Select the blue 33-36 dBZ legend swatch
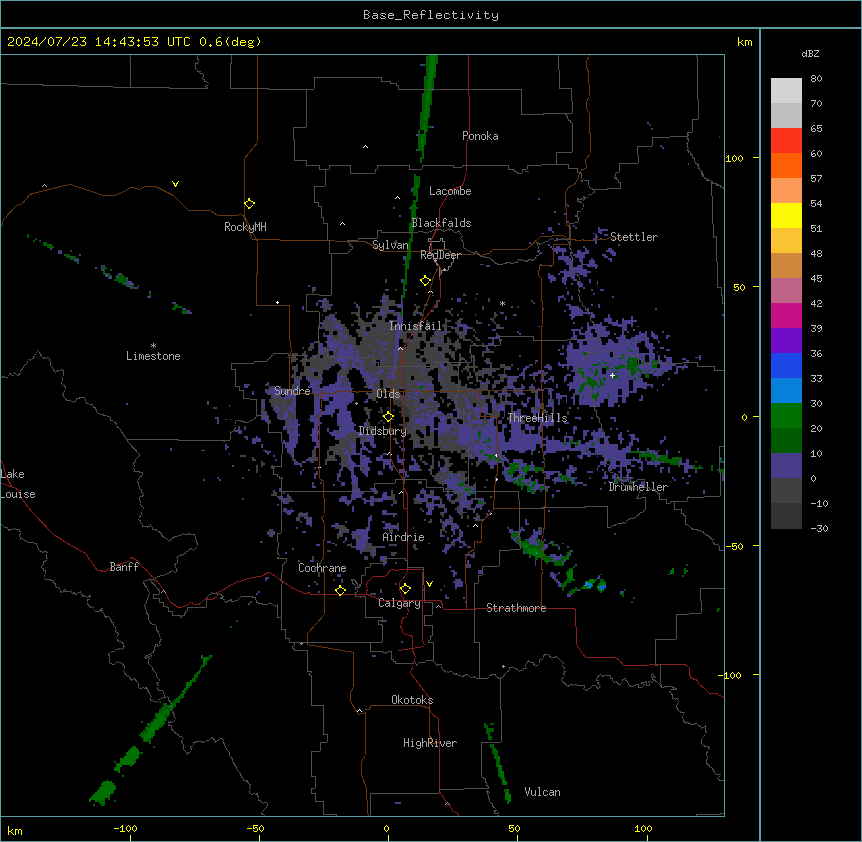The image size is (862, 842). tap(786, 365)
